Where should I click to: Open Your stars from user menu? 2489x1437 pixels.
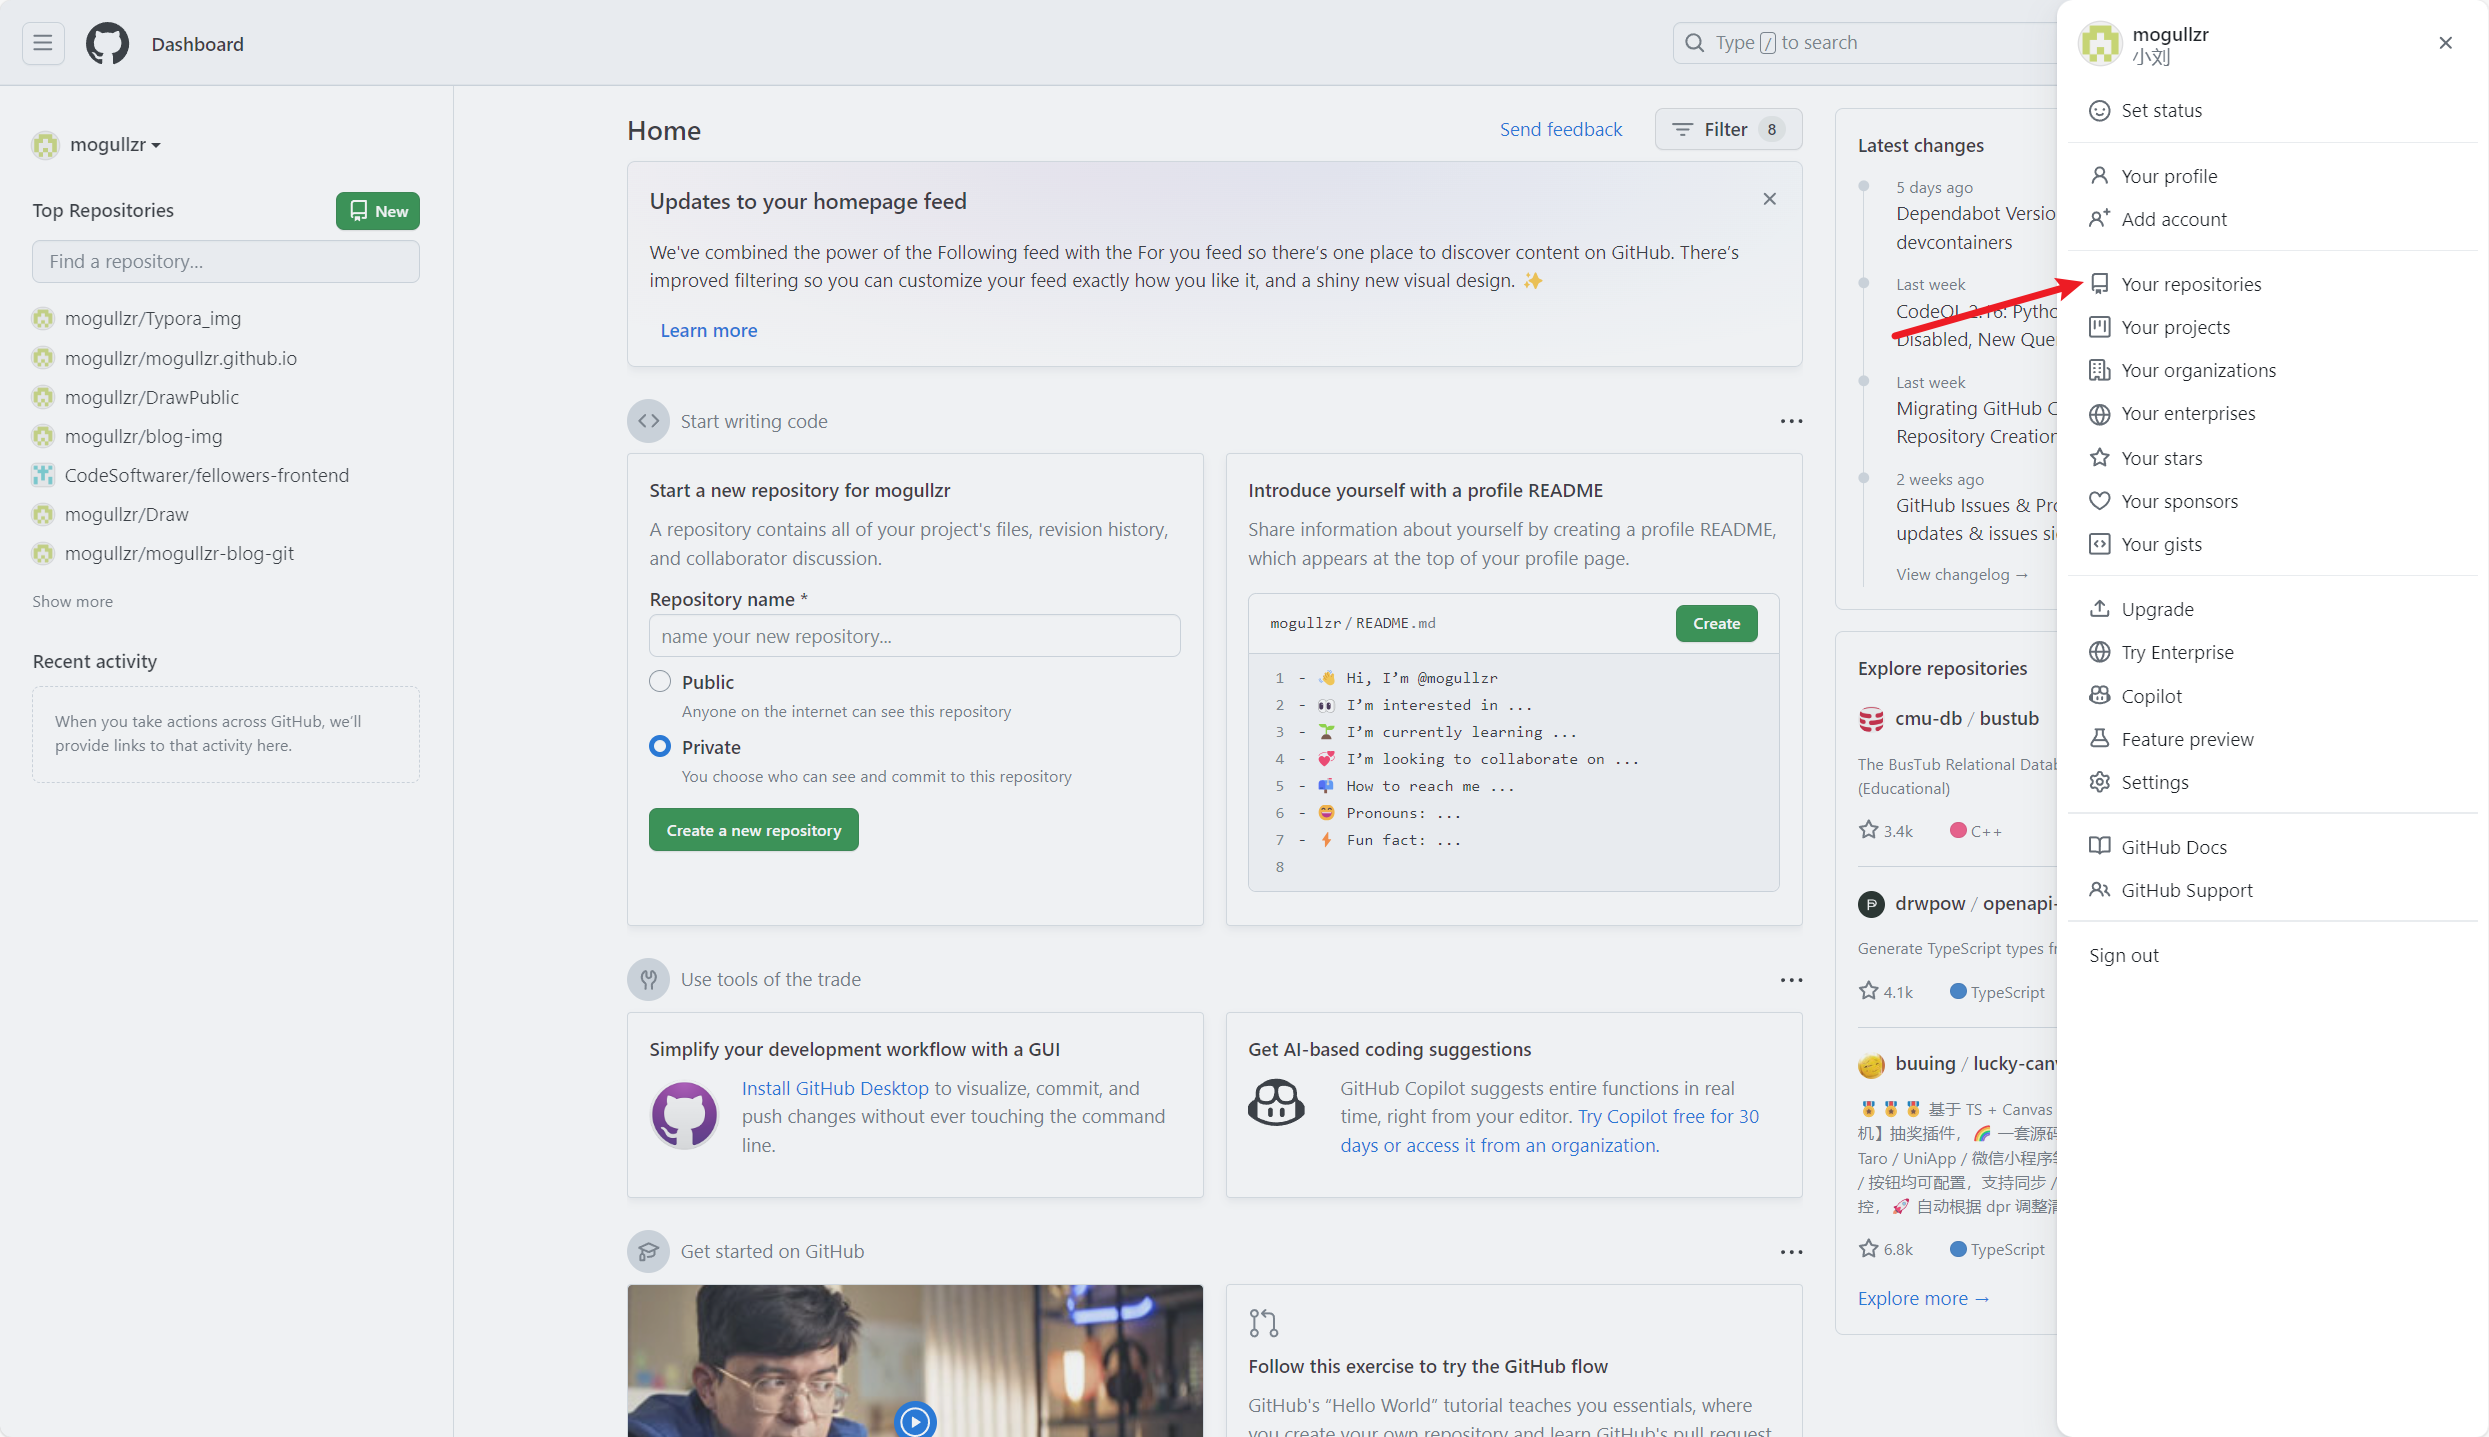[2161, 458]
